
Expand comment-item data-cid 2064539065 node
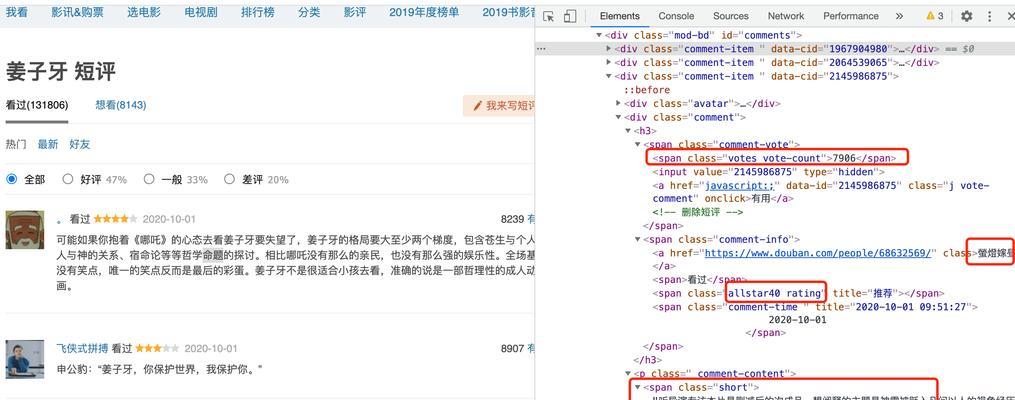[x=608, y=63]
